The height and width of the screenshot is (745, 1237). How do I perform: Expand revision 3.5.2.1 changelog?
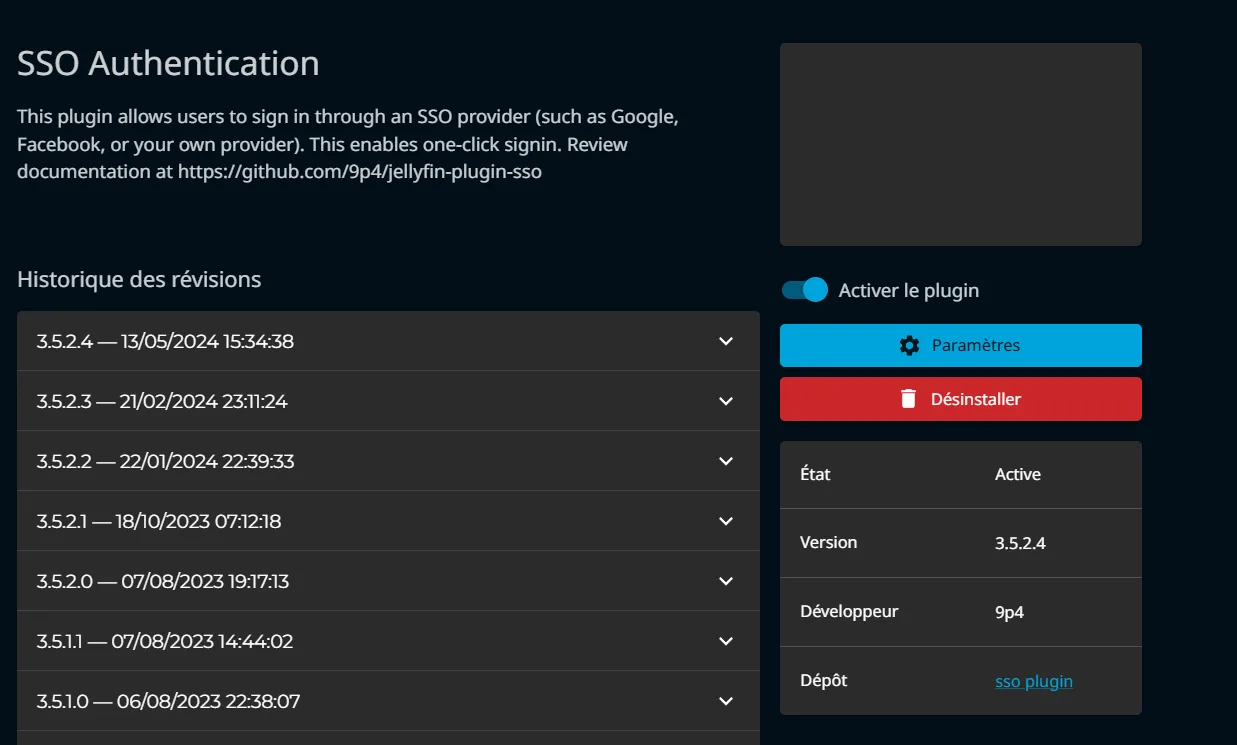(725, 521)
